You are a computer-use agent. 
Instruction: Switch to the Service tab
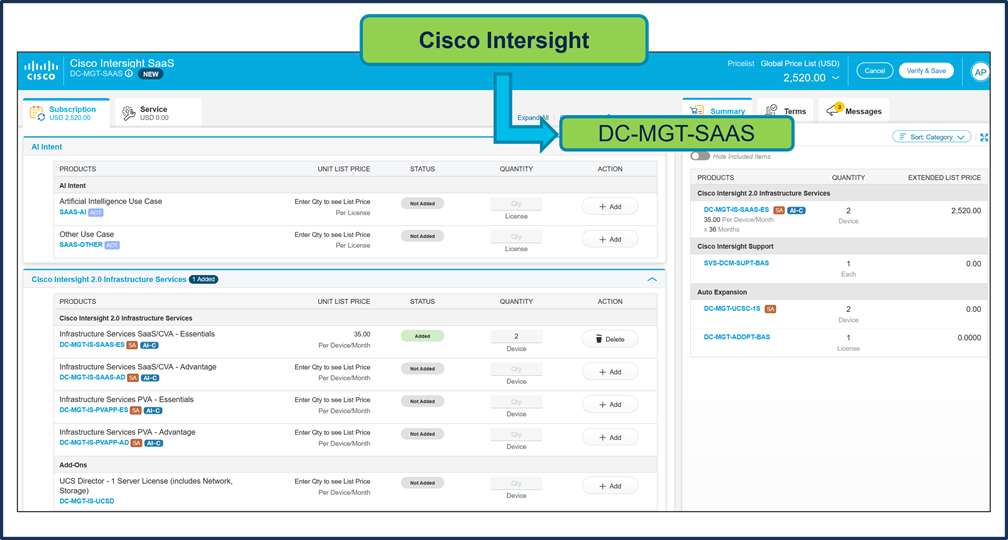158,113
